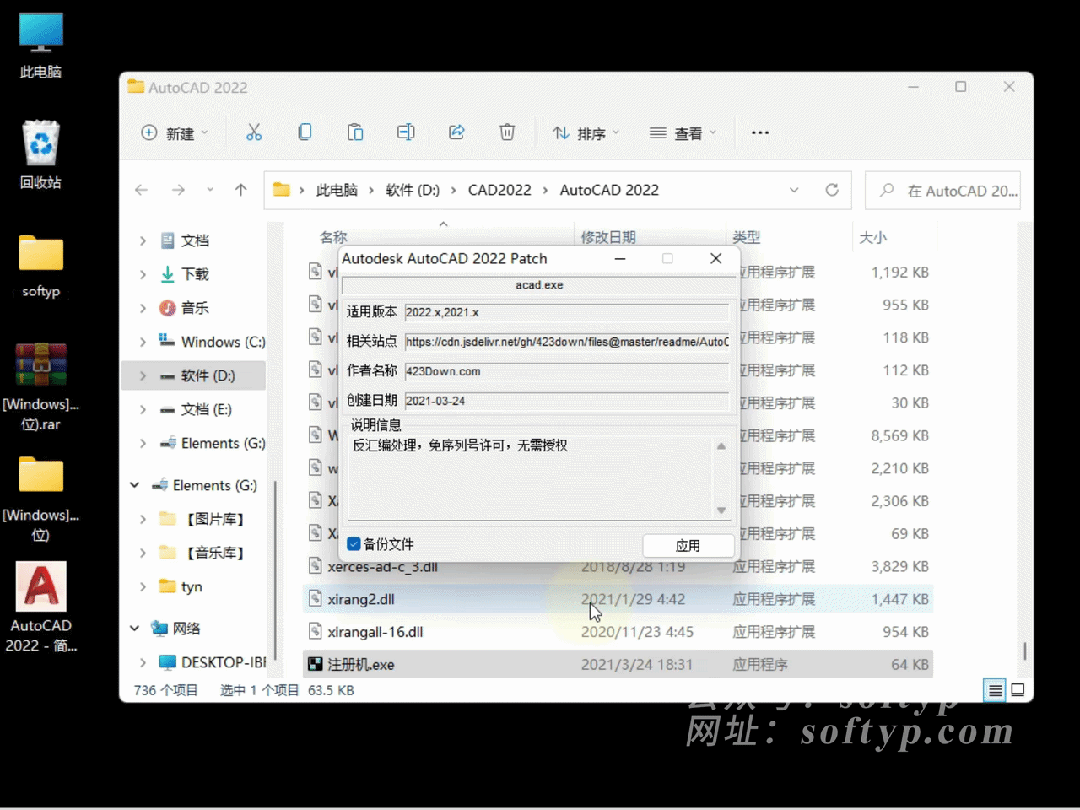Select the xirang2.dll file
The width and height of the screenshot is (1080, 810).
pyautogui.click(x=618, y=599)
